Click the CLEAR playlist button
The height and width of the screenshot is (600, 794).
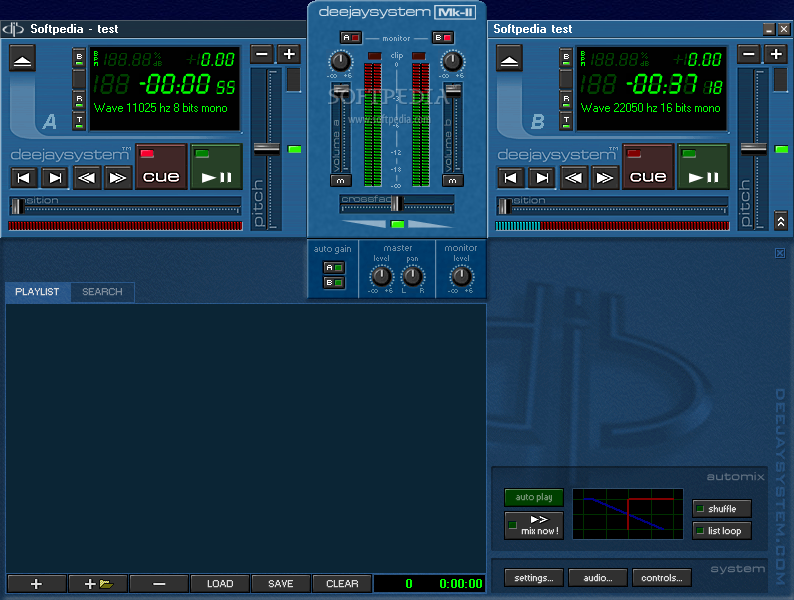click(x=342, y=584)
